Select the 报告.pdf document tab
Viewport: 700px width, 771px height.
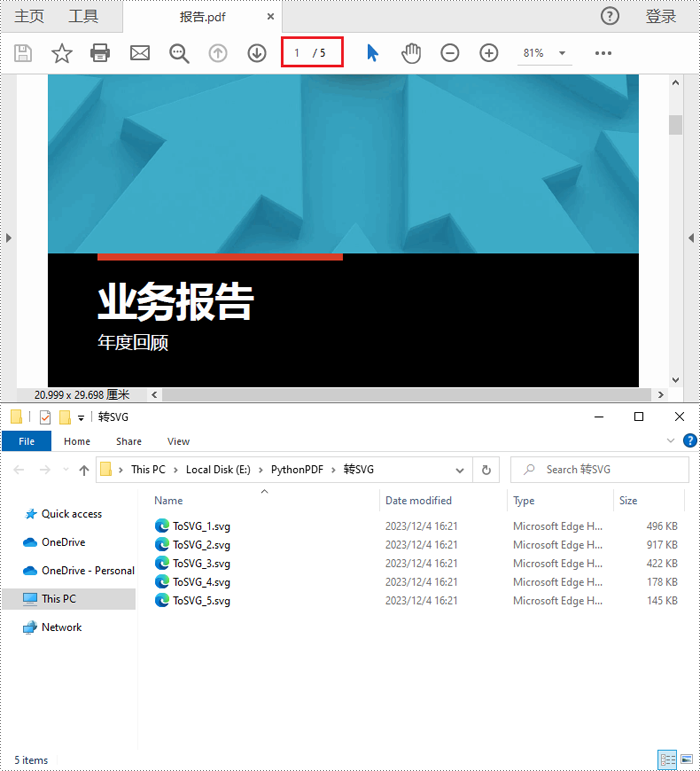pos(202,17)
